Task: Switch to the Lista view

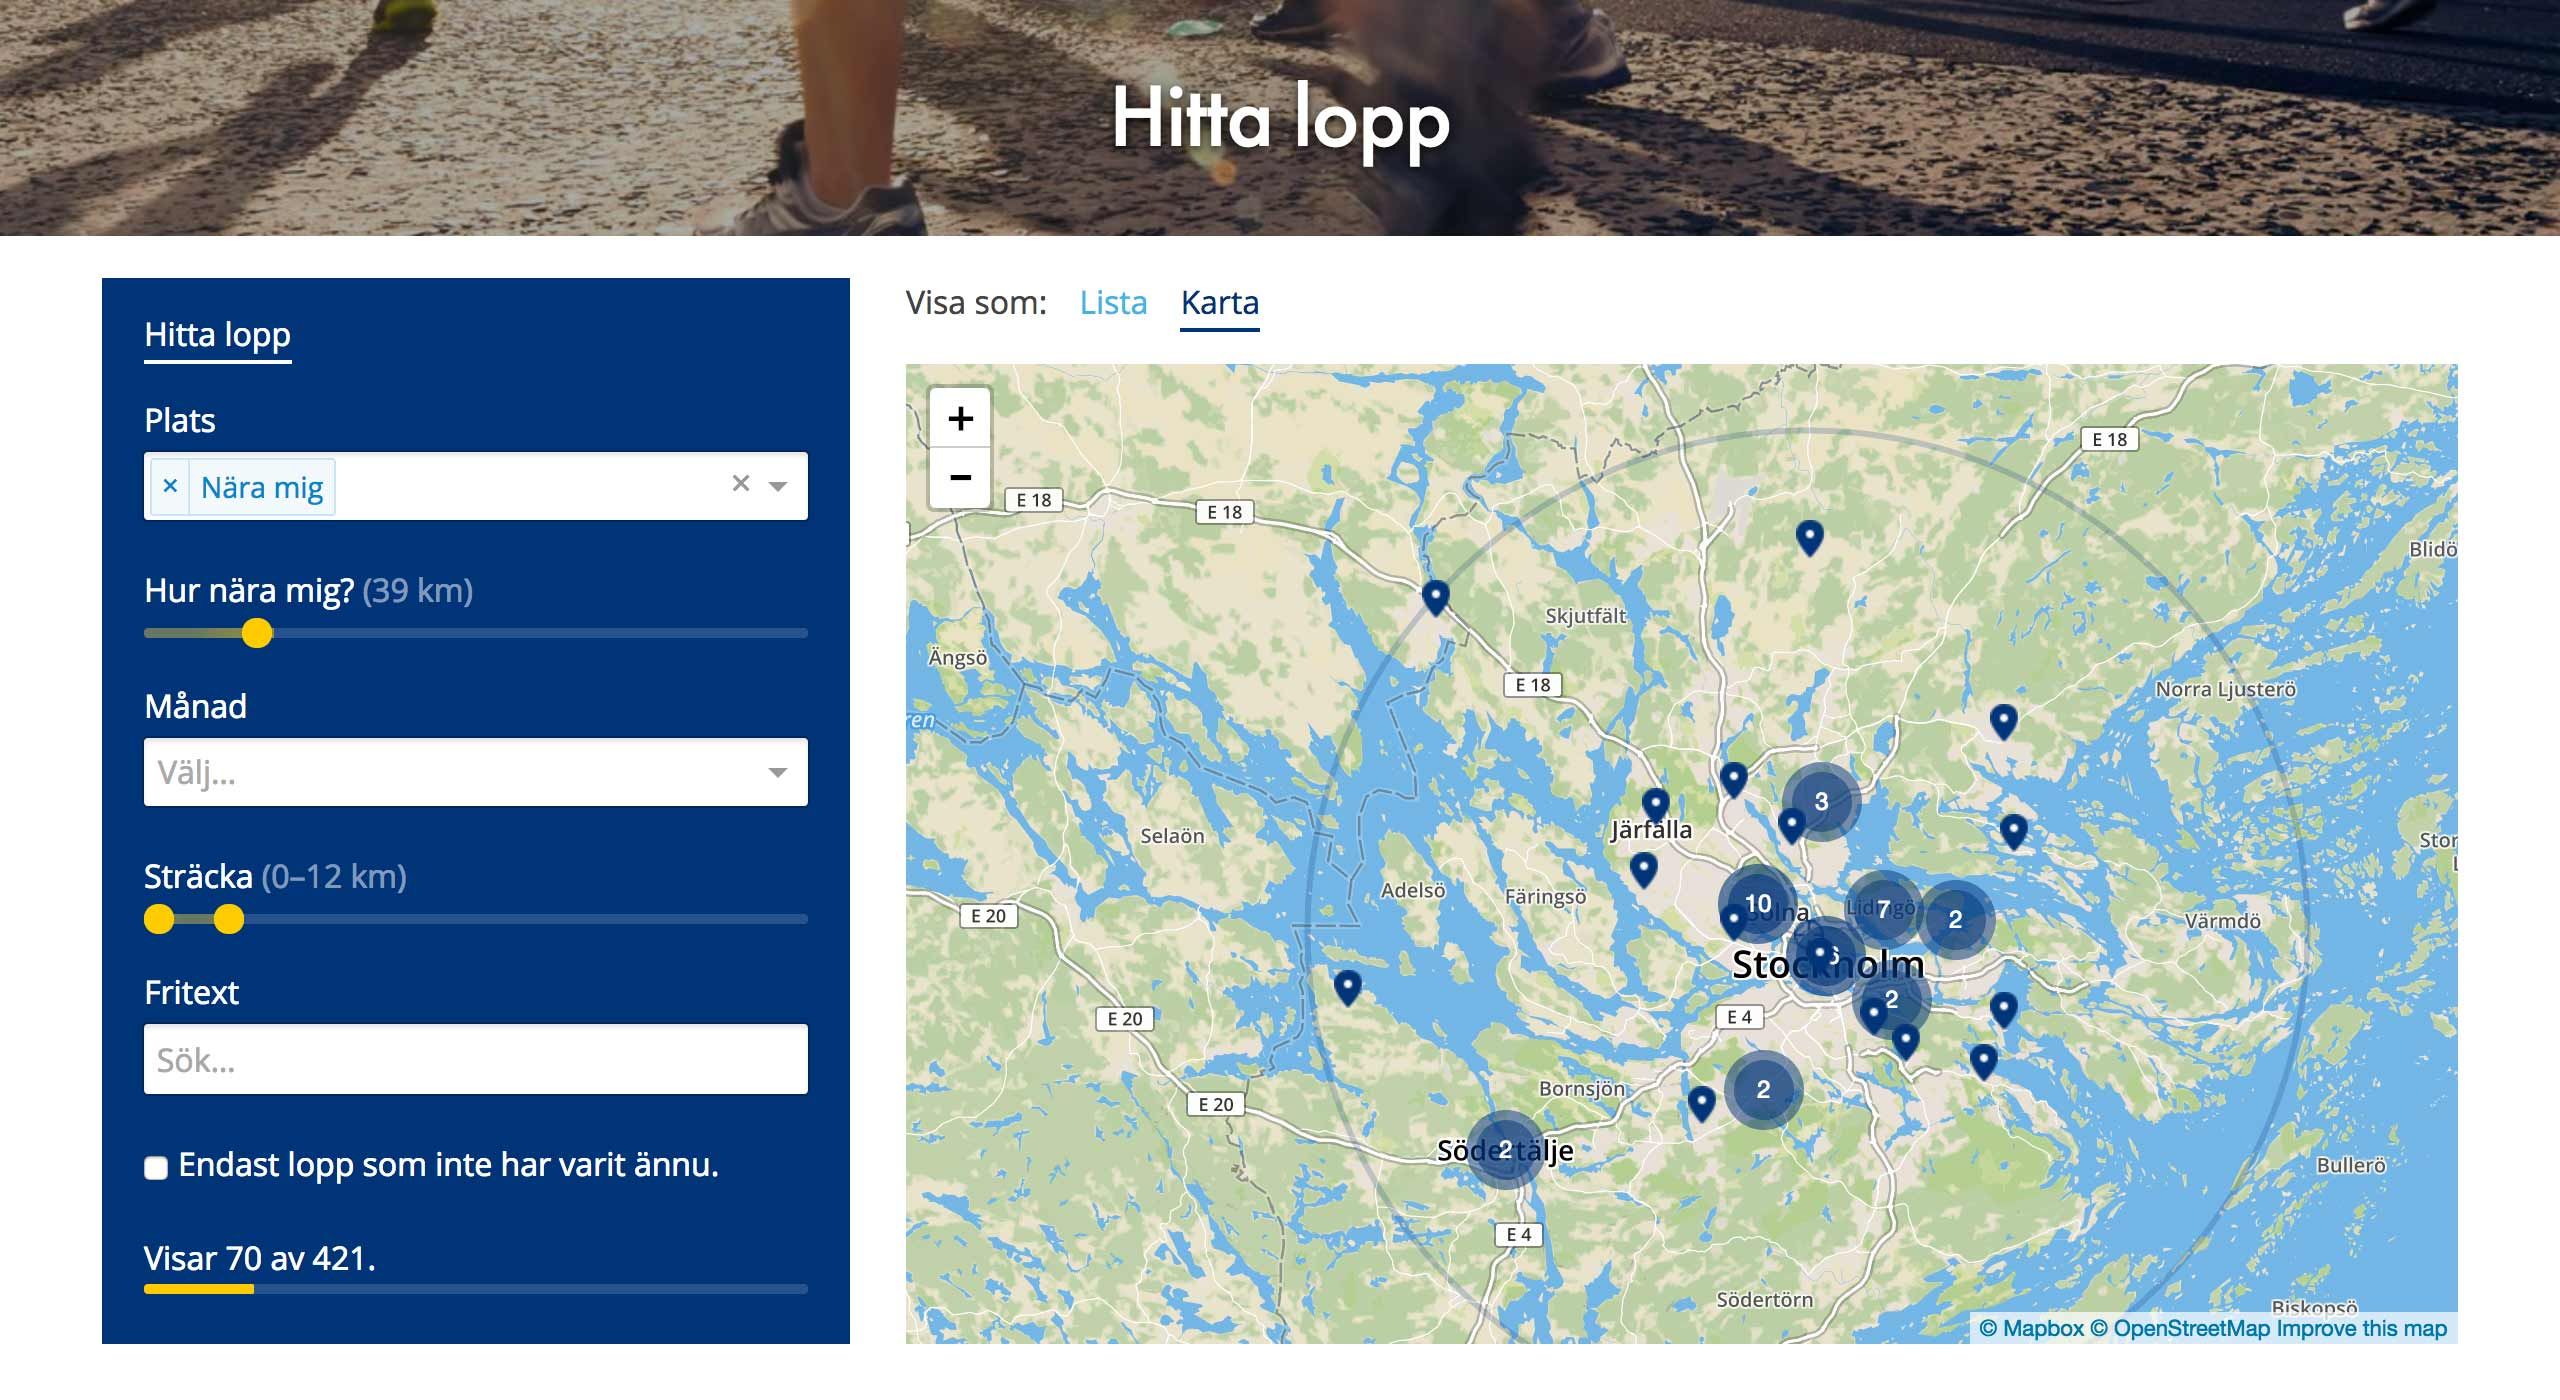Action: point(1113,302)
